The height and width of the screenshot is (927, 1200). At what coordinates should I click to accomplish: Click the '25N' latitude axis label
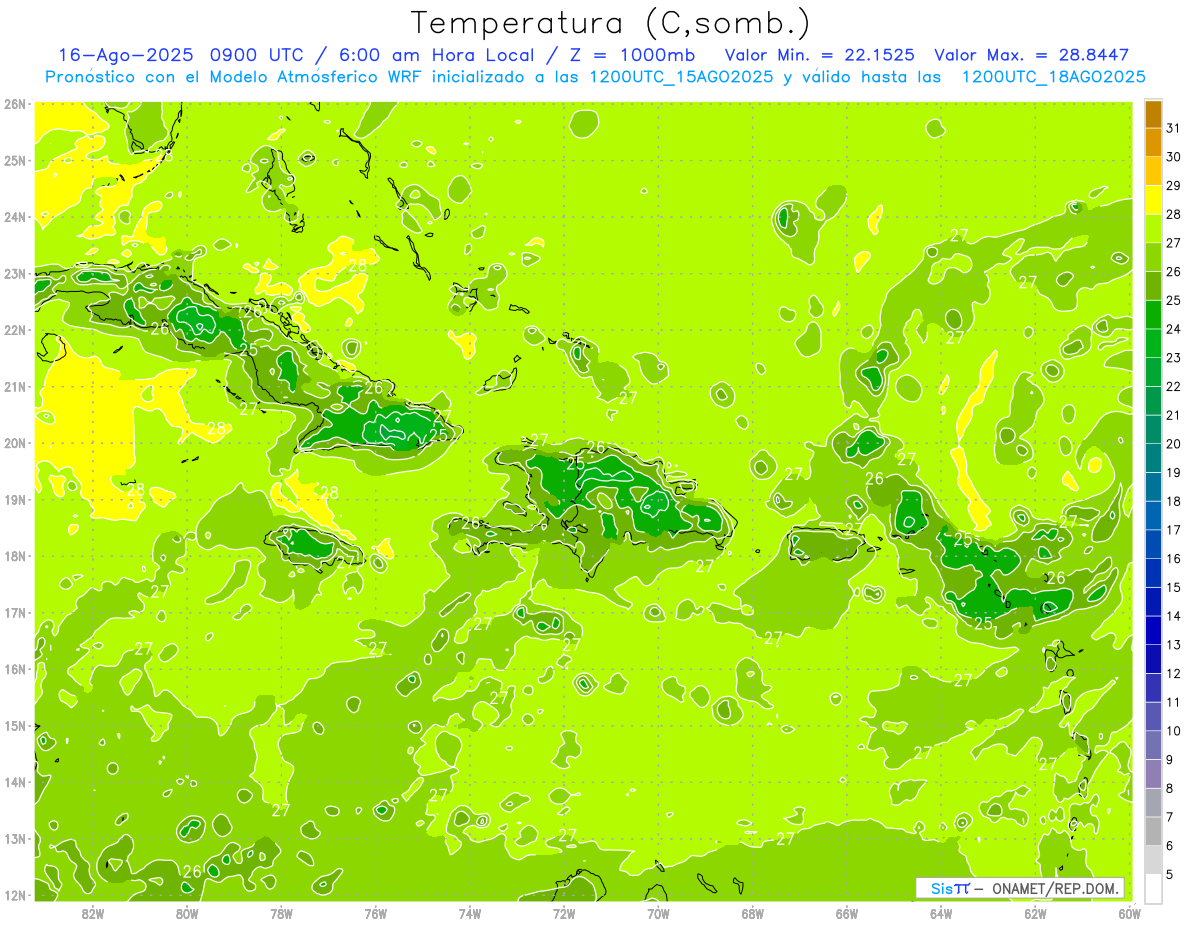click(15, 161)
